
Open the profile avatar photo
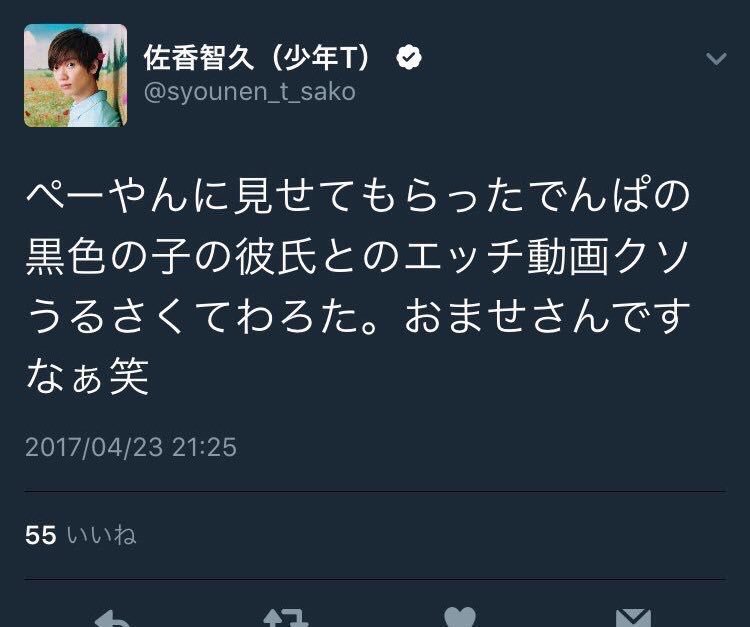tap(76, 75)
